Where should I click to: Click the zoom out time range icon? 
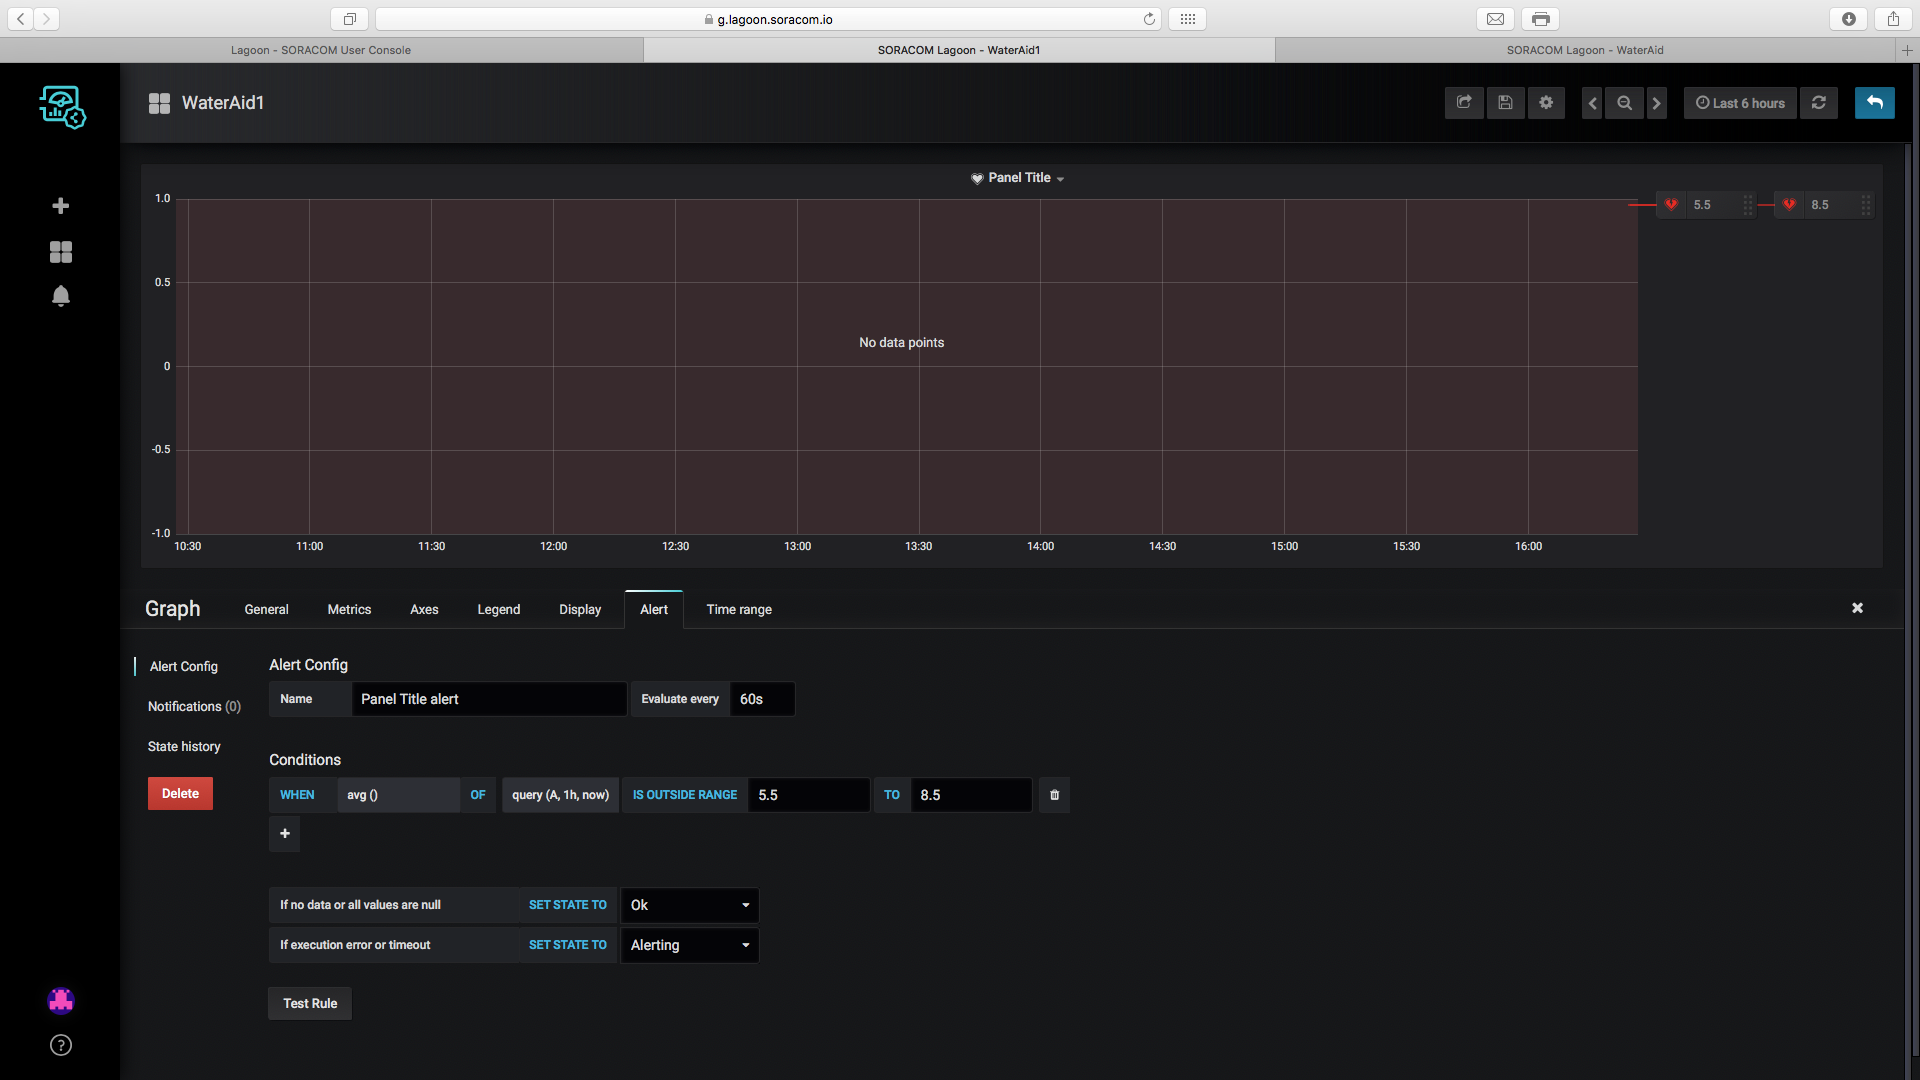pyautogui.click(x=1624, y=103)
